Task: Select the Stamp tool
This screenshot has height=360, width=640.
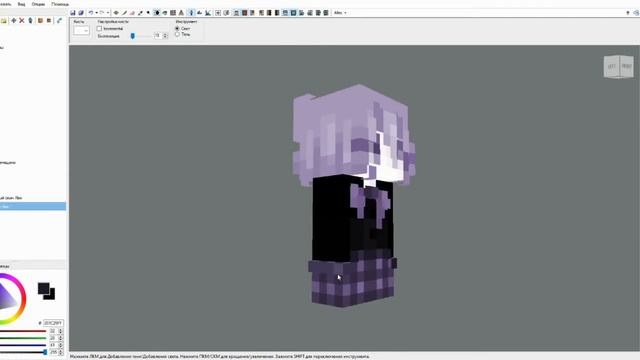Action: (x=181, y=13)
